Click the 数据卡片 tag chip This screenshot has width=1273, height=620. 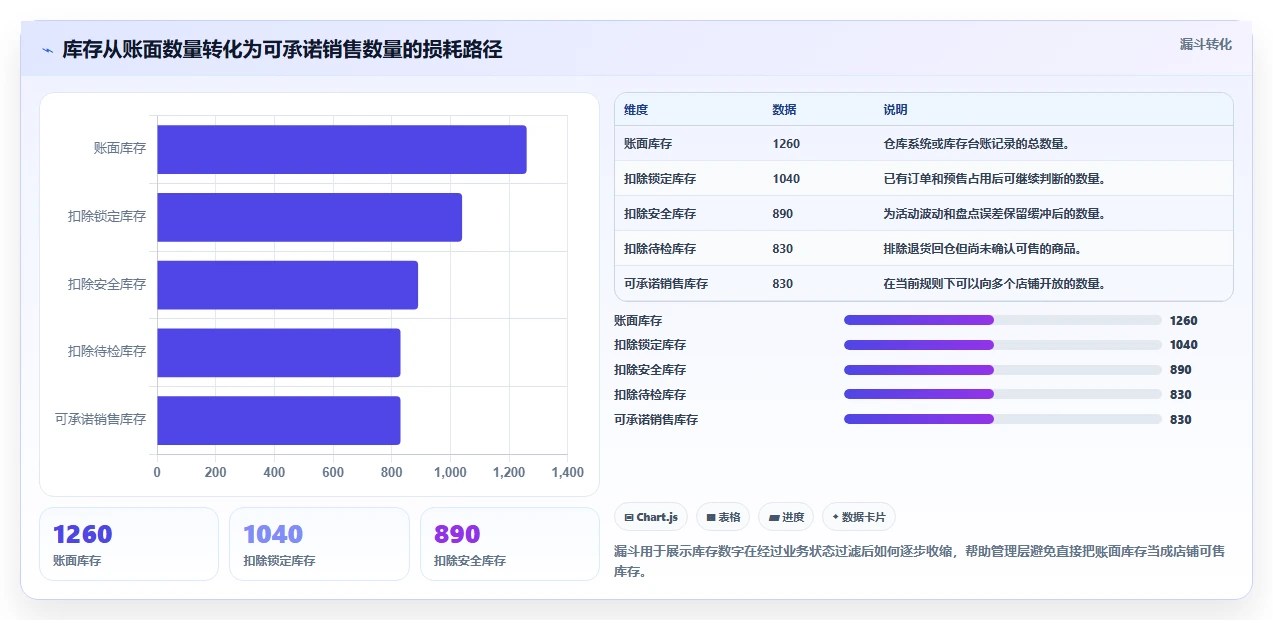click(x=859, y=517)
